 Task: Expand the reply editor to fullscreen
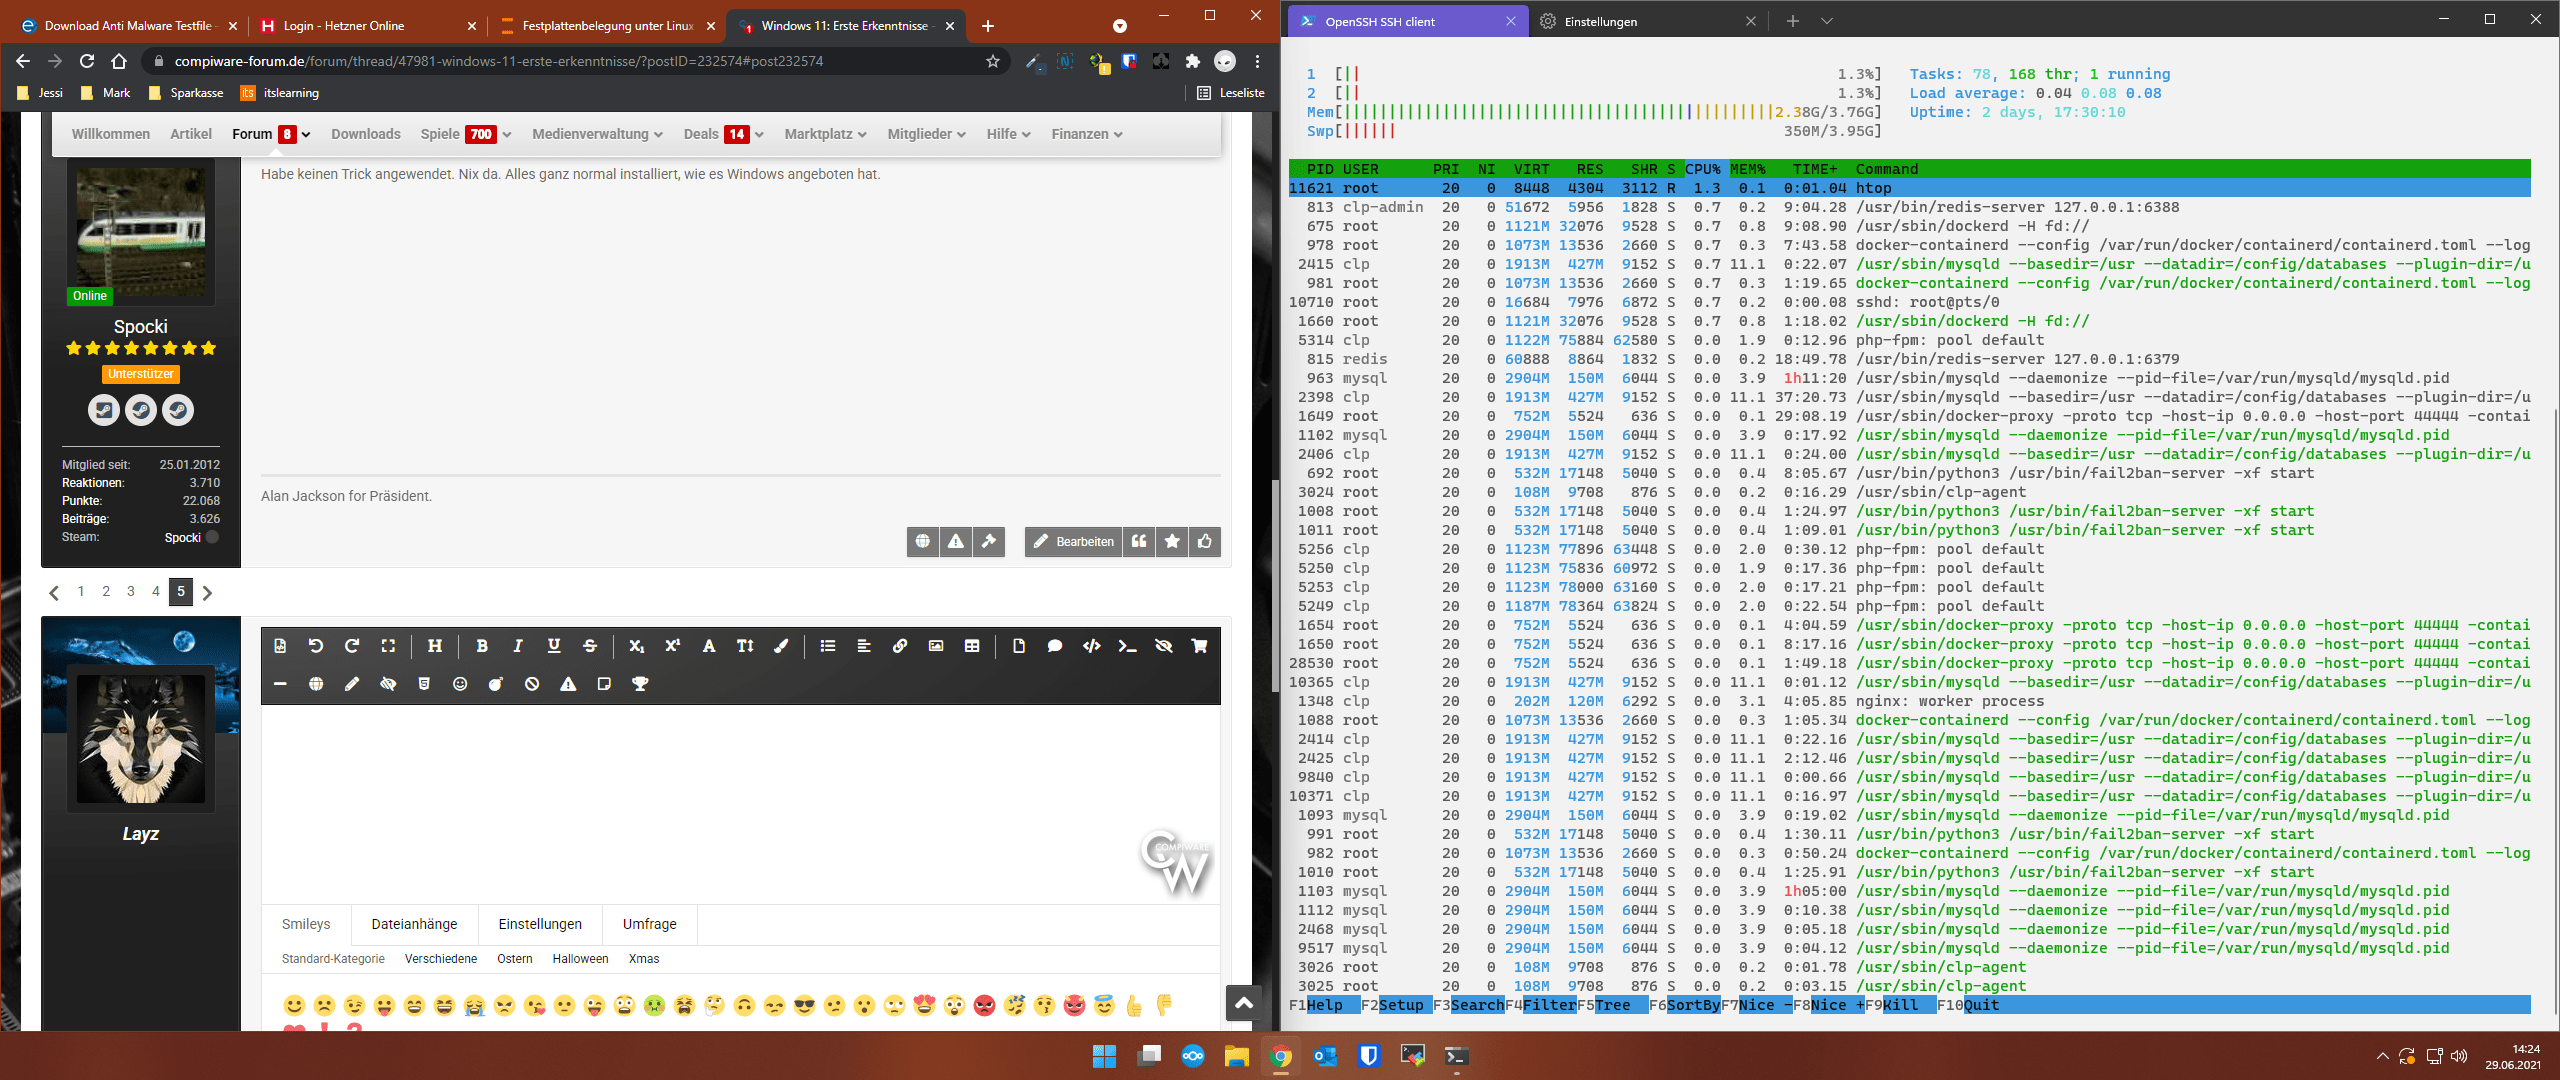coord(388,646)
